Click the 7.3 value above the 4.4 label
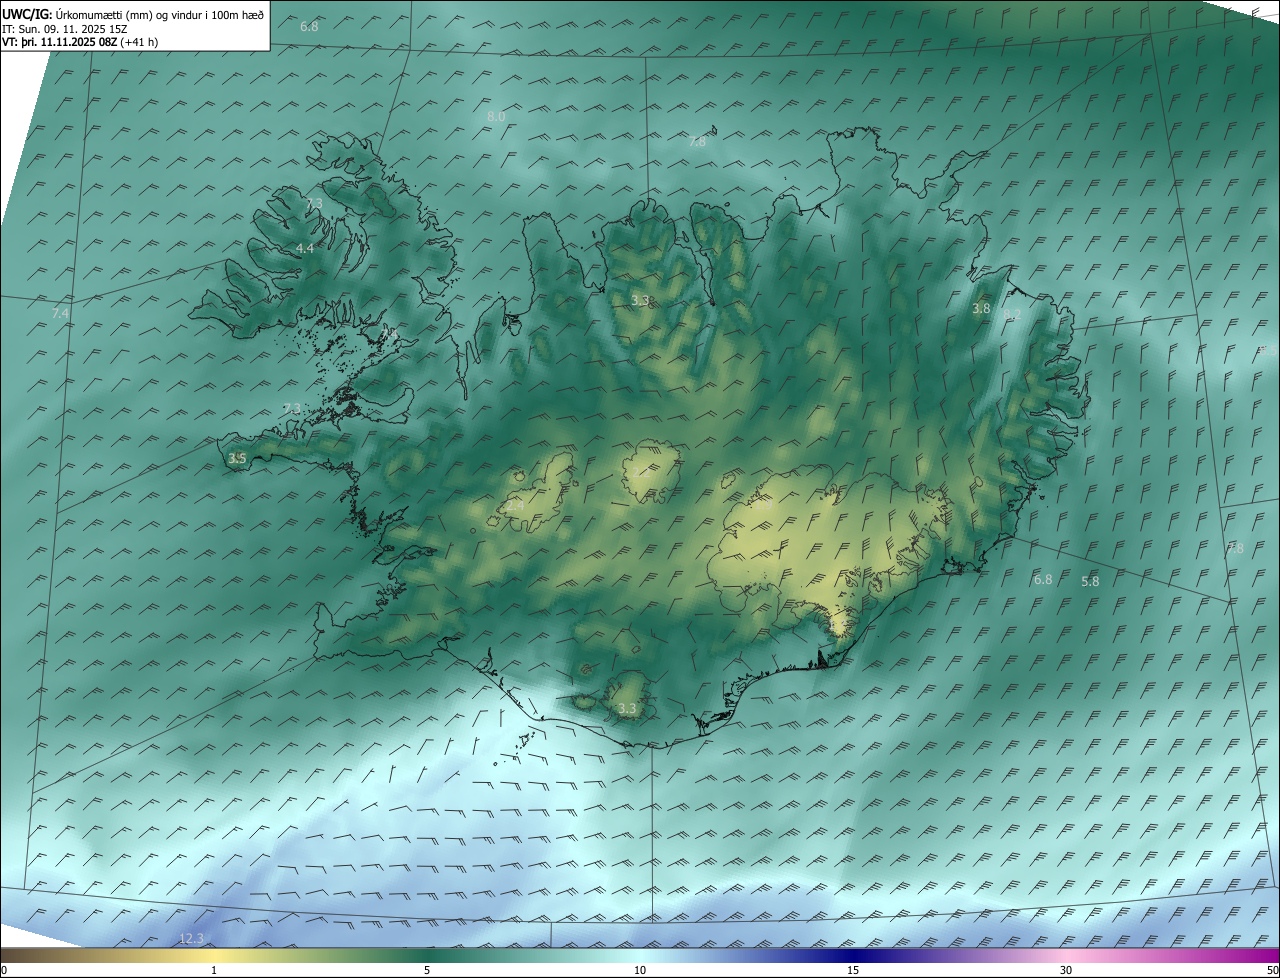Image resolution: width=1280 pixels, height=978 pixels. (314, 203)
